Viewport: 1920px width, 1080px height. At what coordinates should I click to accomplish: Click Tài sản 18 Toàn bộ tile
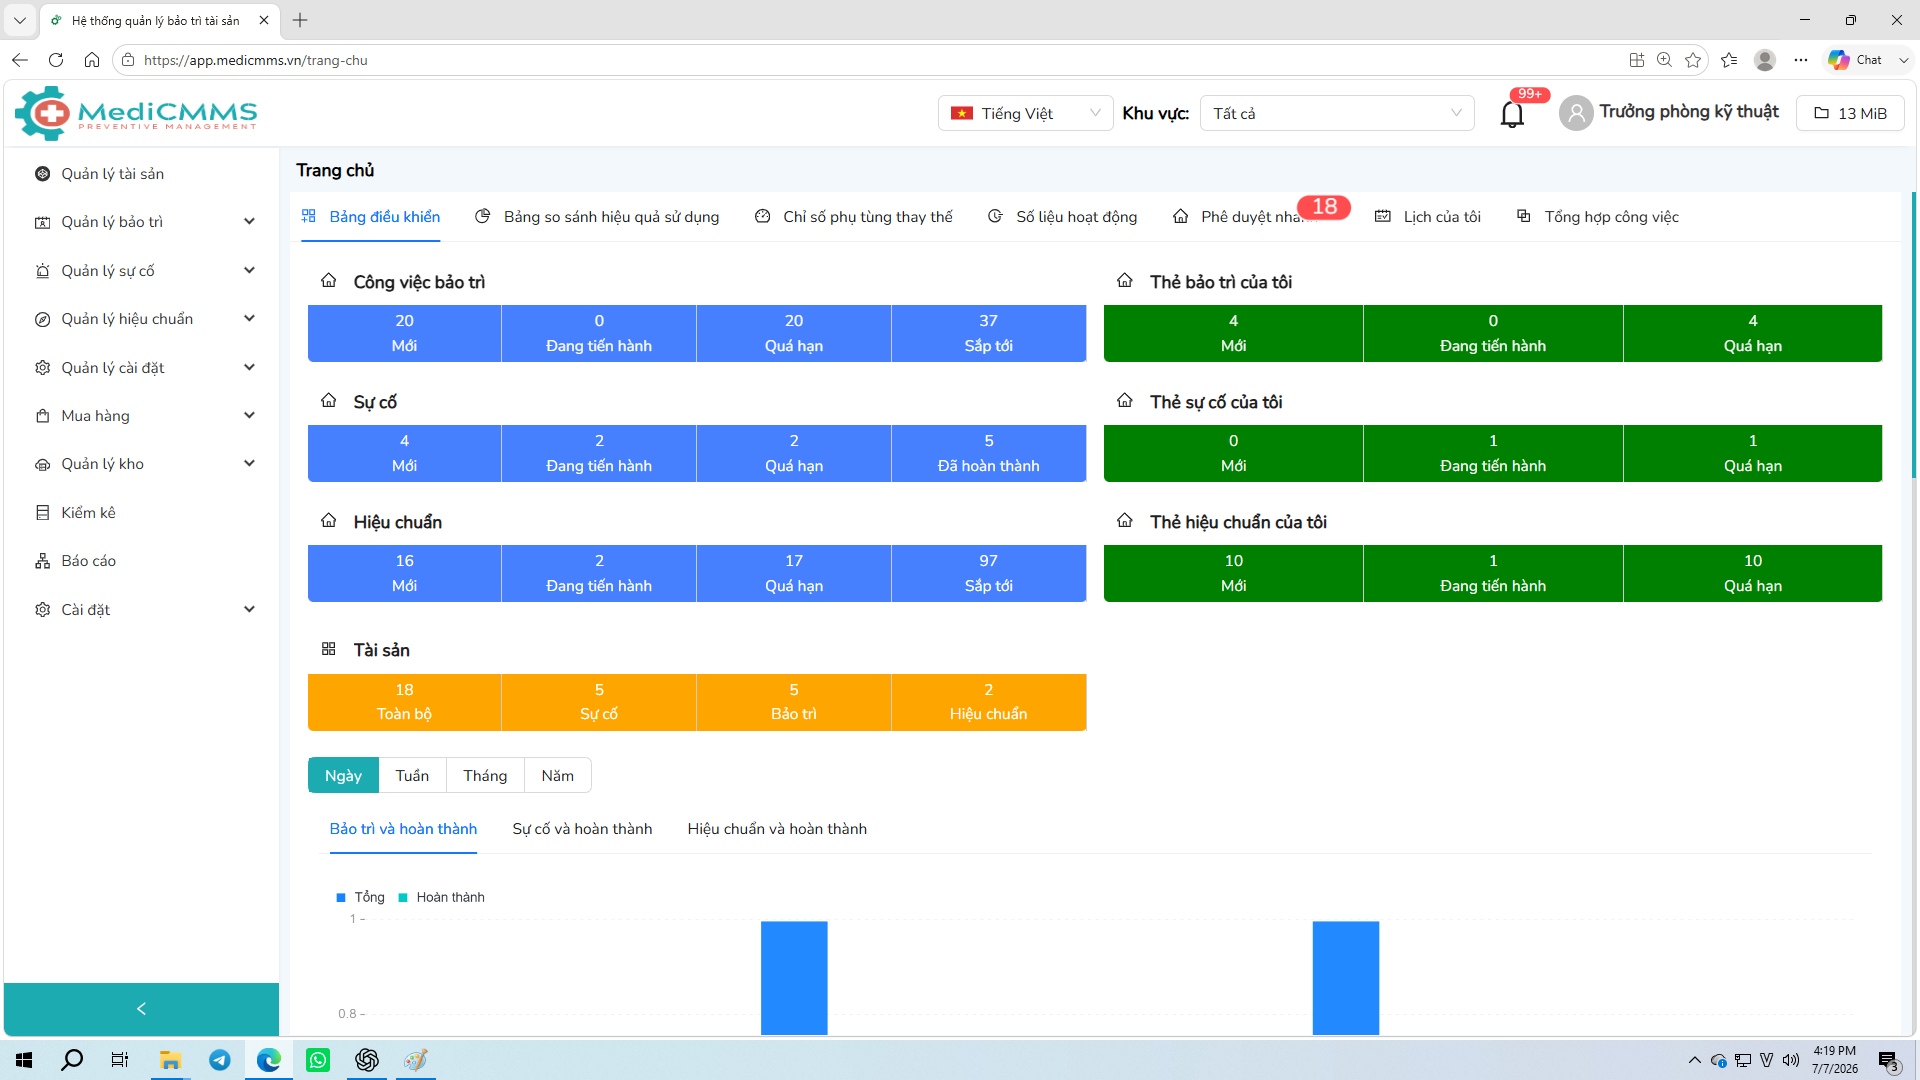pyautogui.click(x=404, y=702)
